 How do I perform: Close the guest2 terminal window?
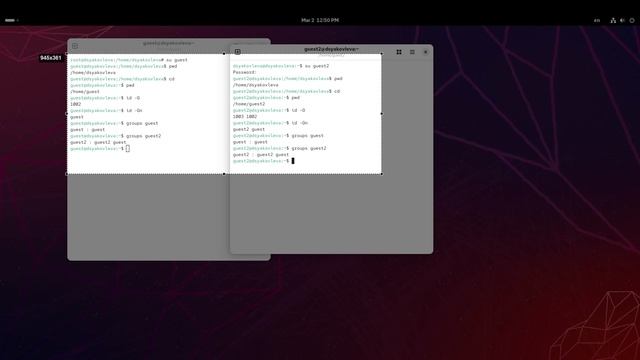point(426,52)
